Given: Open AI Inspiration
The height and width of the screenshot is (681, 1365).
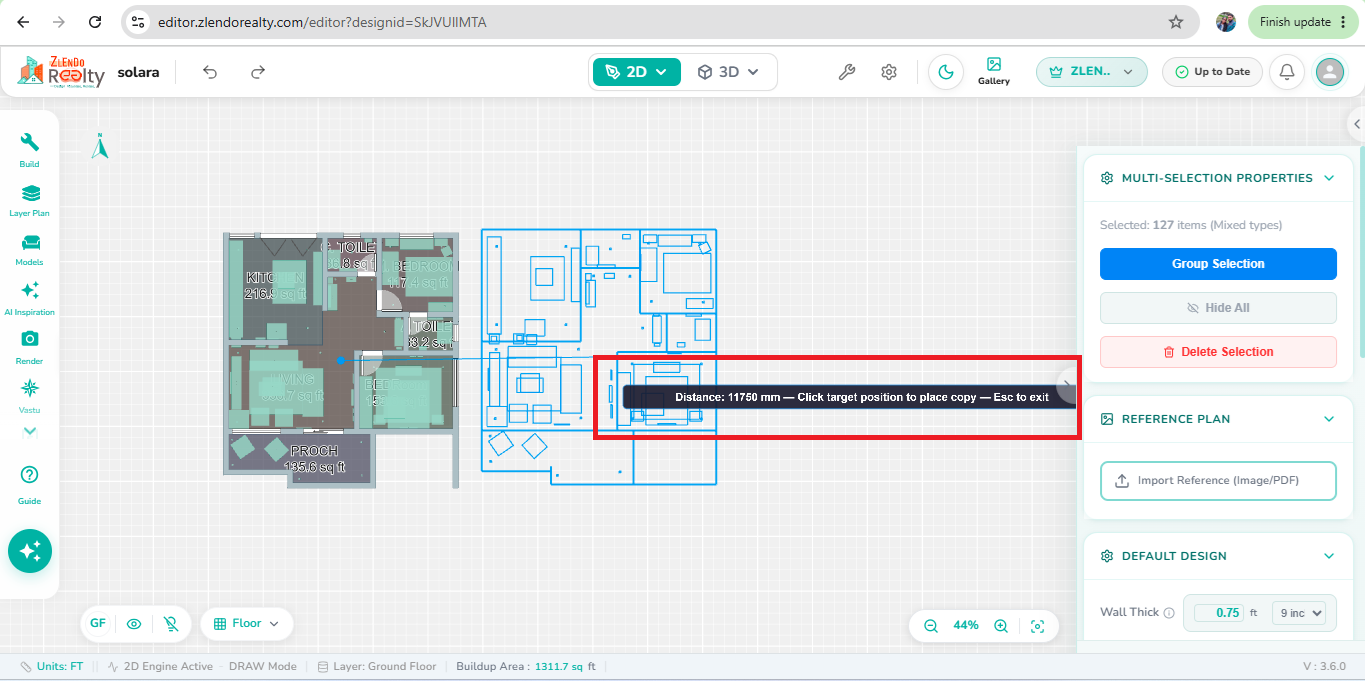Looking at the screenshot, I should (30, 299).
